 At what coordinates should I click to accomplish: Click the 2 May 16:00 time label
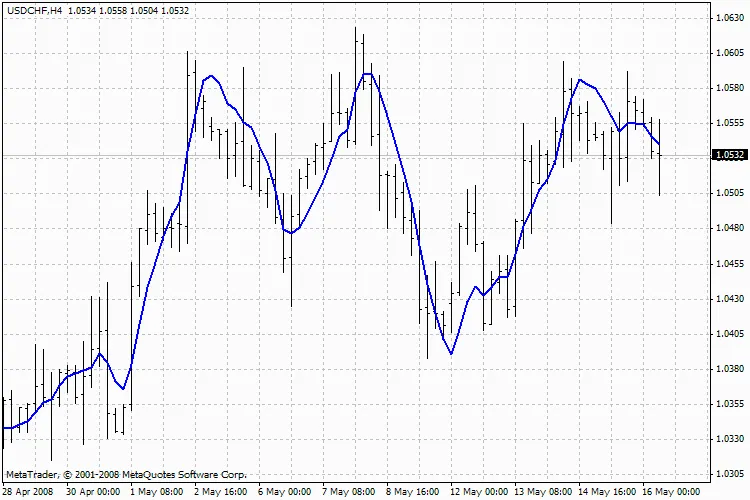221,492
